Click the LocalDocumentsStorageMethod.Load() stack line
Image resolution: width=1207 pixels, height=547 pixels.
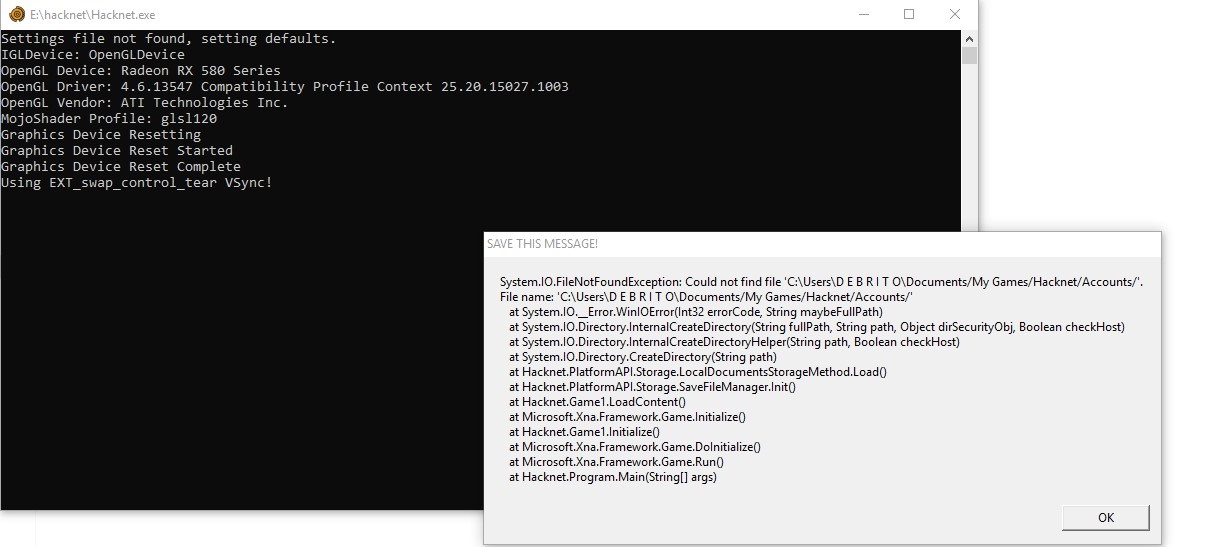coord(698,372)
